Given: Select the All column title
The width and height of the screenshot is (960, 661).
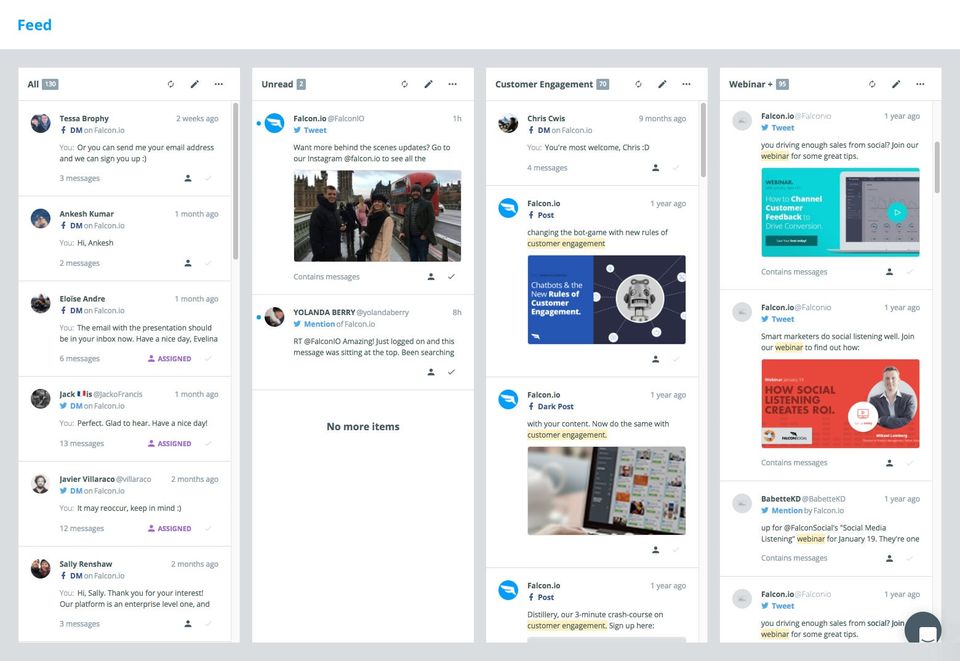Looking at the screenshot, I should tap(33, 84).
